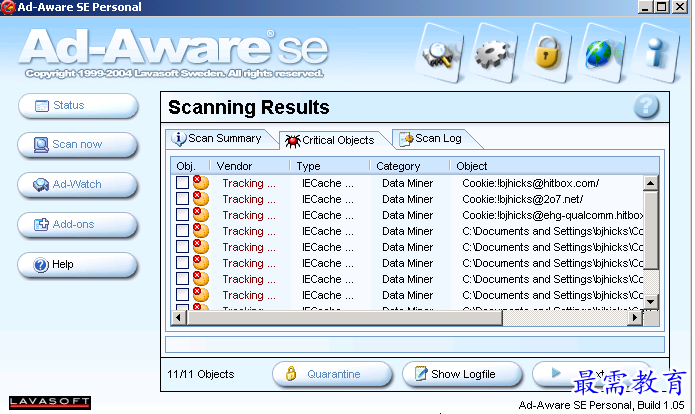This screenshot has height=414, width=695.
Task: Click the Quarantine button
Action: [332, 374]
